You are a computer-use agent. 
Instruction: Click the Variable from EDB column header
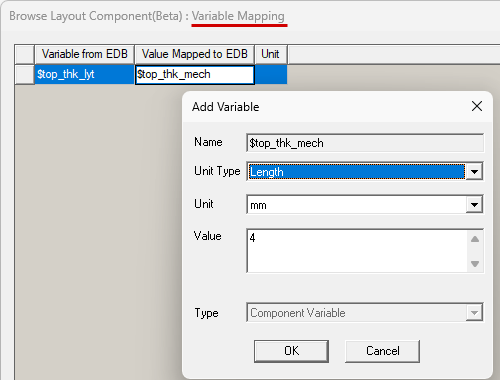point(84,54)
